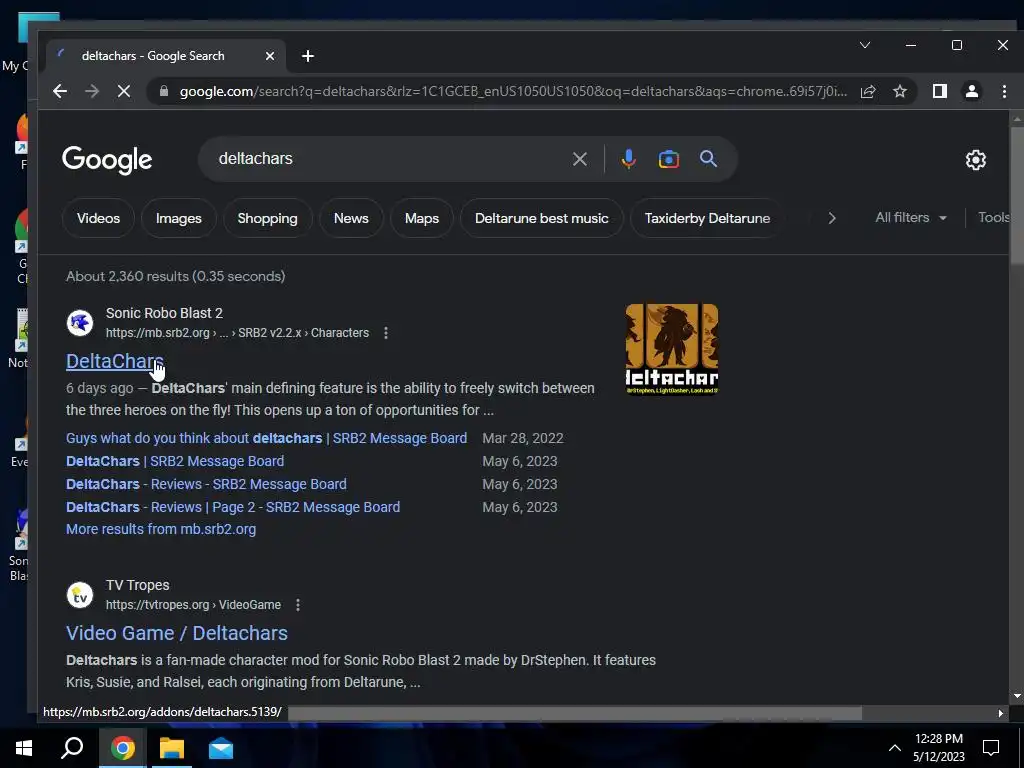Switch to Shopping results
Image resolution: width=1024 pixels, height=768 pixels.
(267, 218)
